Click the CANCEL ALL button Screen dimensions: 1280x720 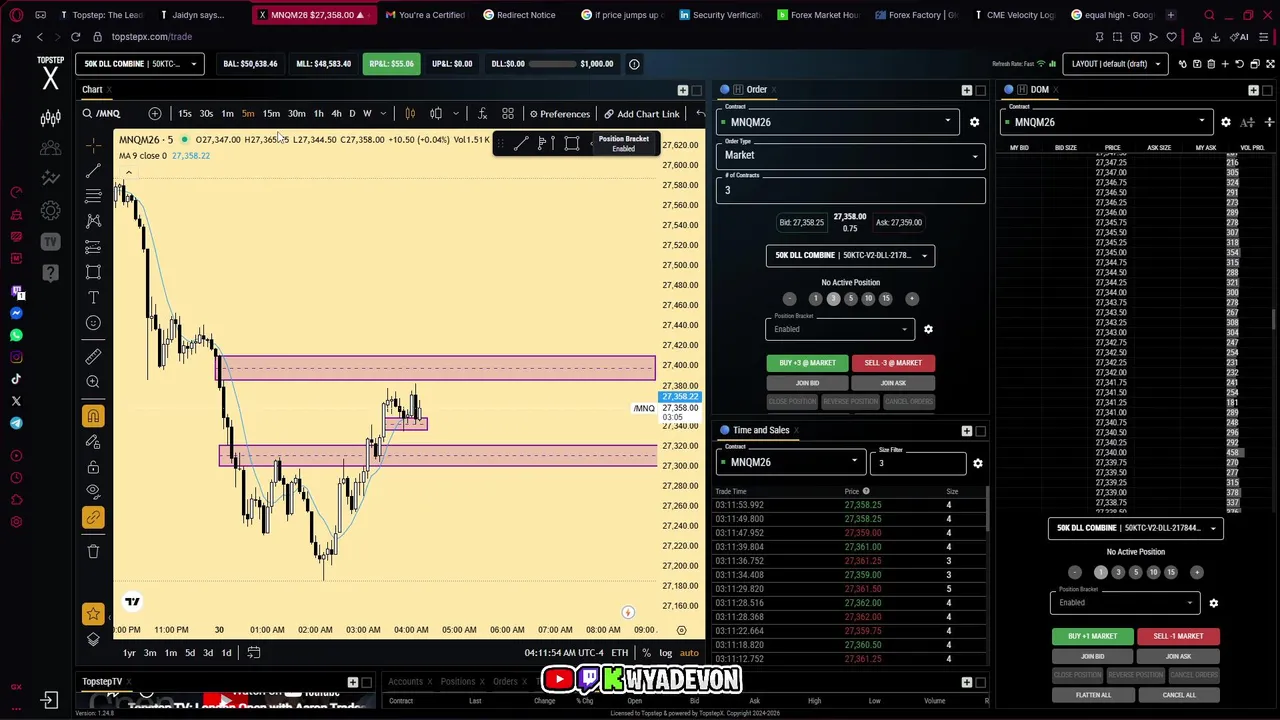[1178, 695]
